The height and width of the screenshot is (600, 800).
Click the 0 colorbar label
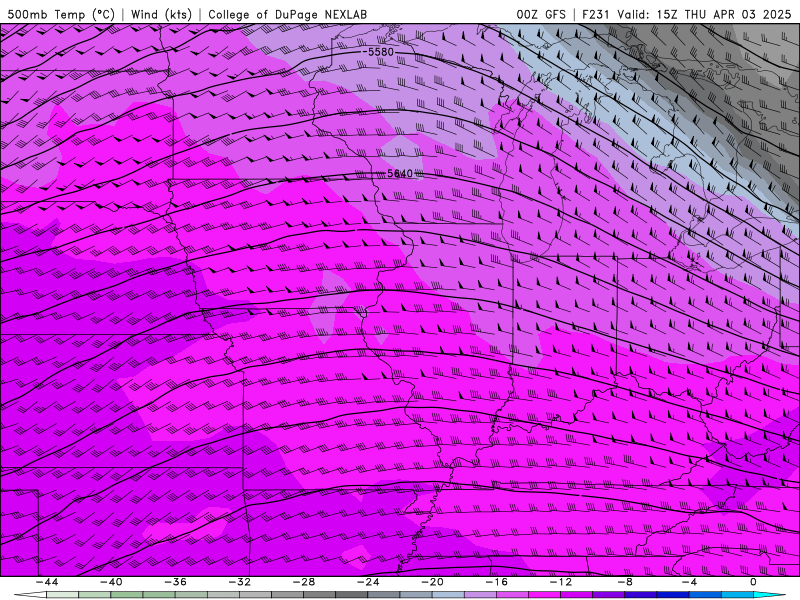point(753,582)
